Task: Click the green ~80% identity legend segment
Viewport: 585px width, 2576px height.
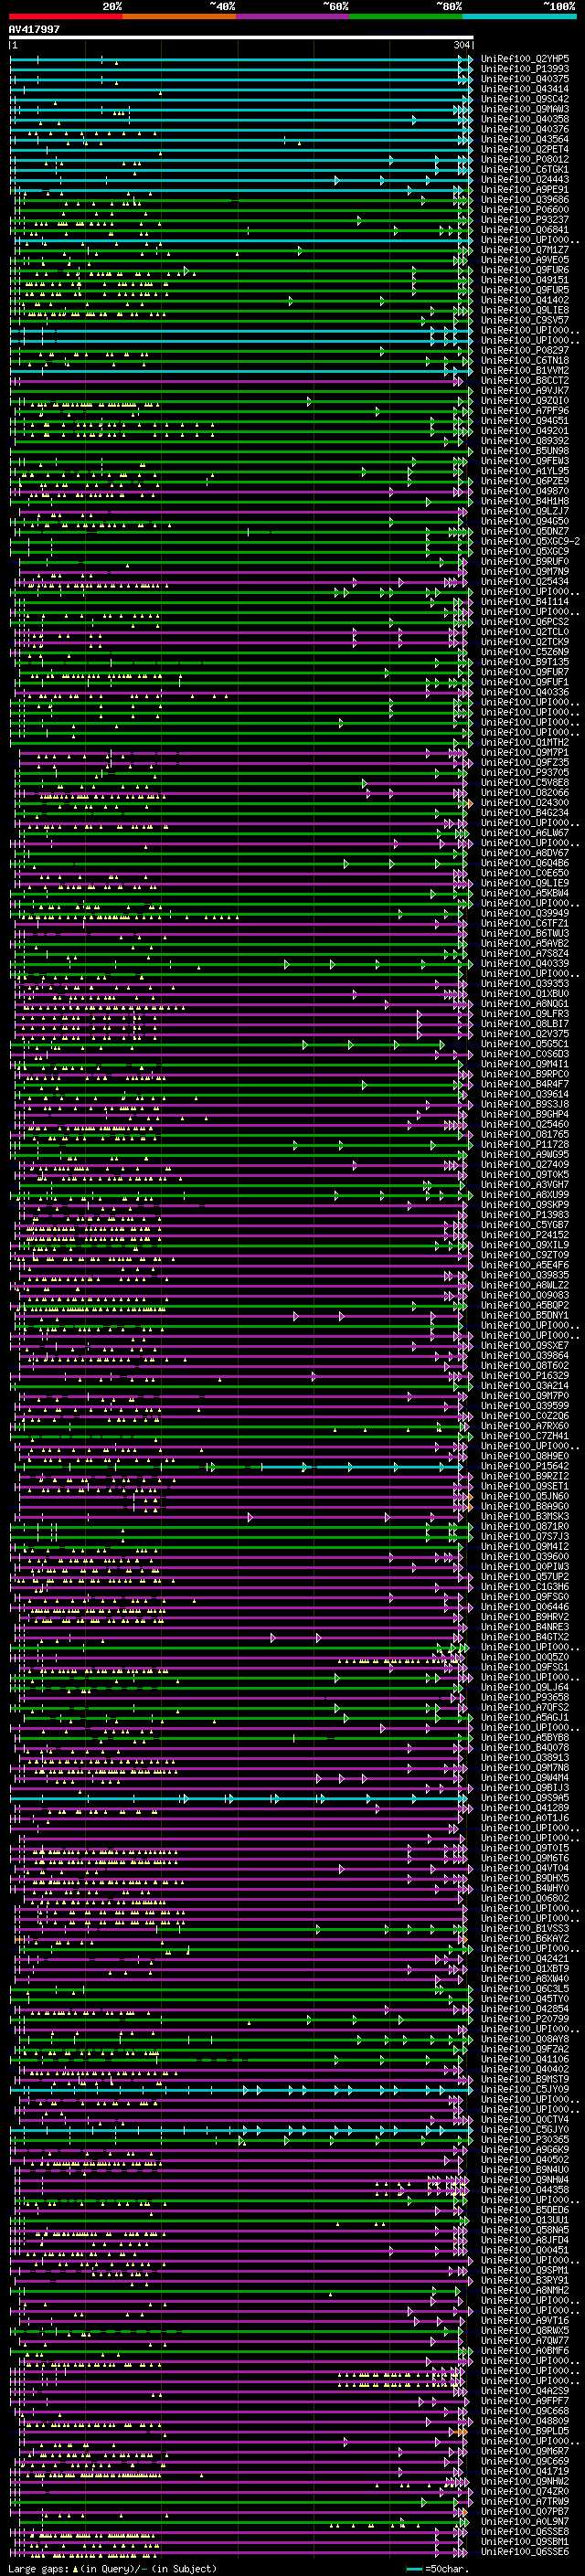Action: (x=406, y=16)
